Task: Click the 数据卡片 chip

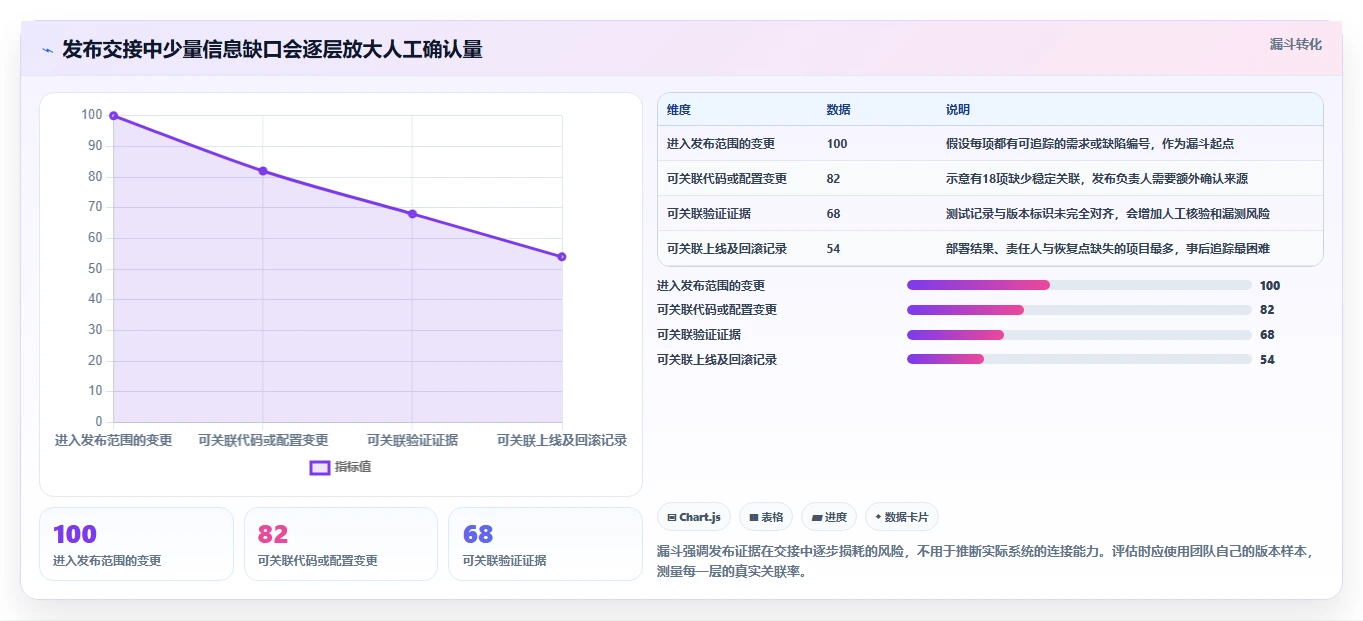Action: tap(902, 517)
